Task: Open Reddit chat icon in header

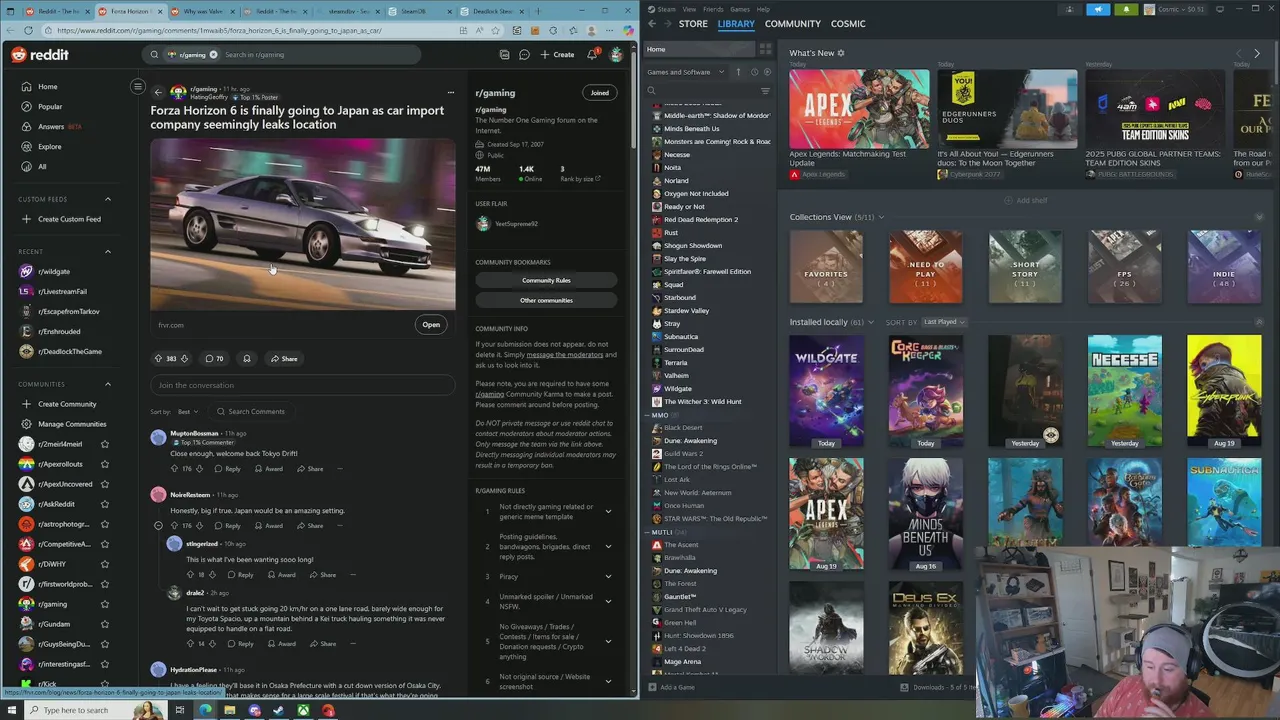Action: tap(524, 54)
